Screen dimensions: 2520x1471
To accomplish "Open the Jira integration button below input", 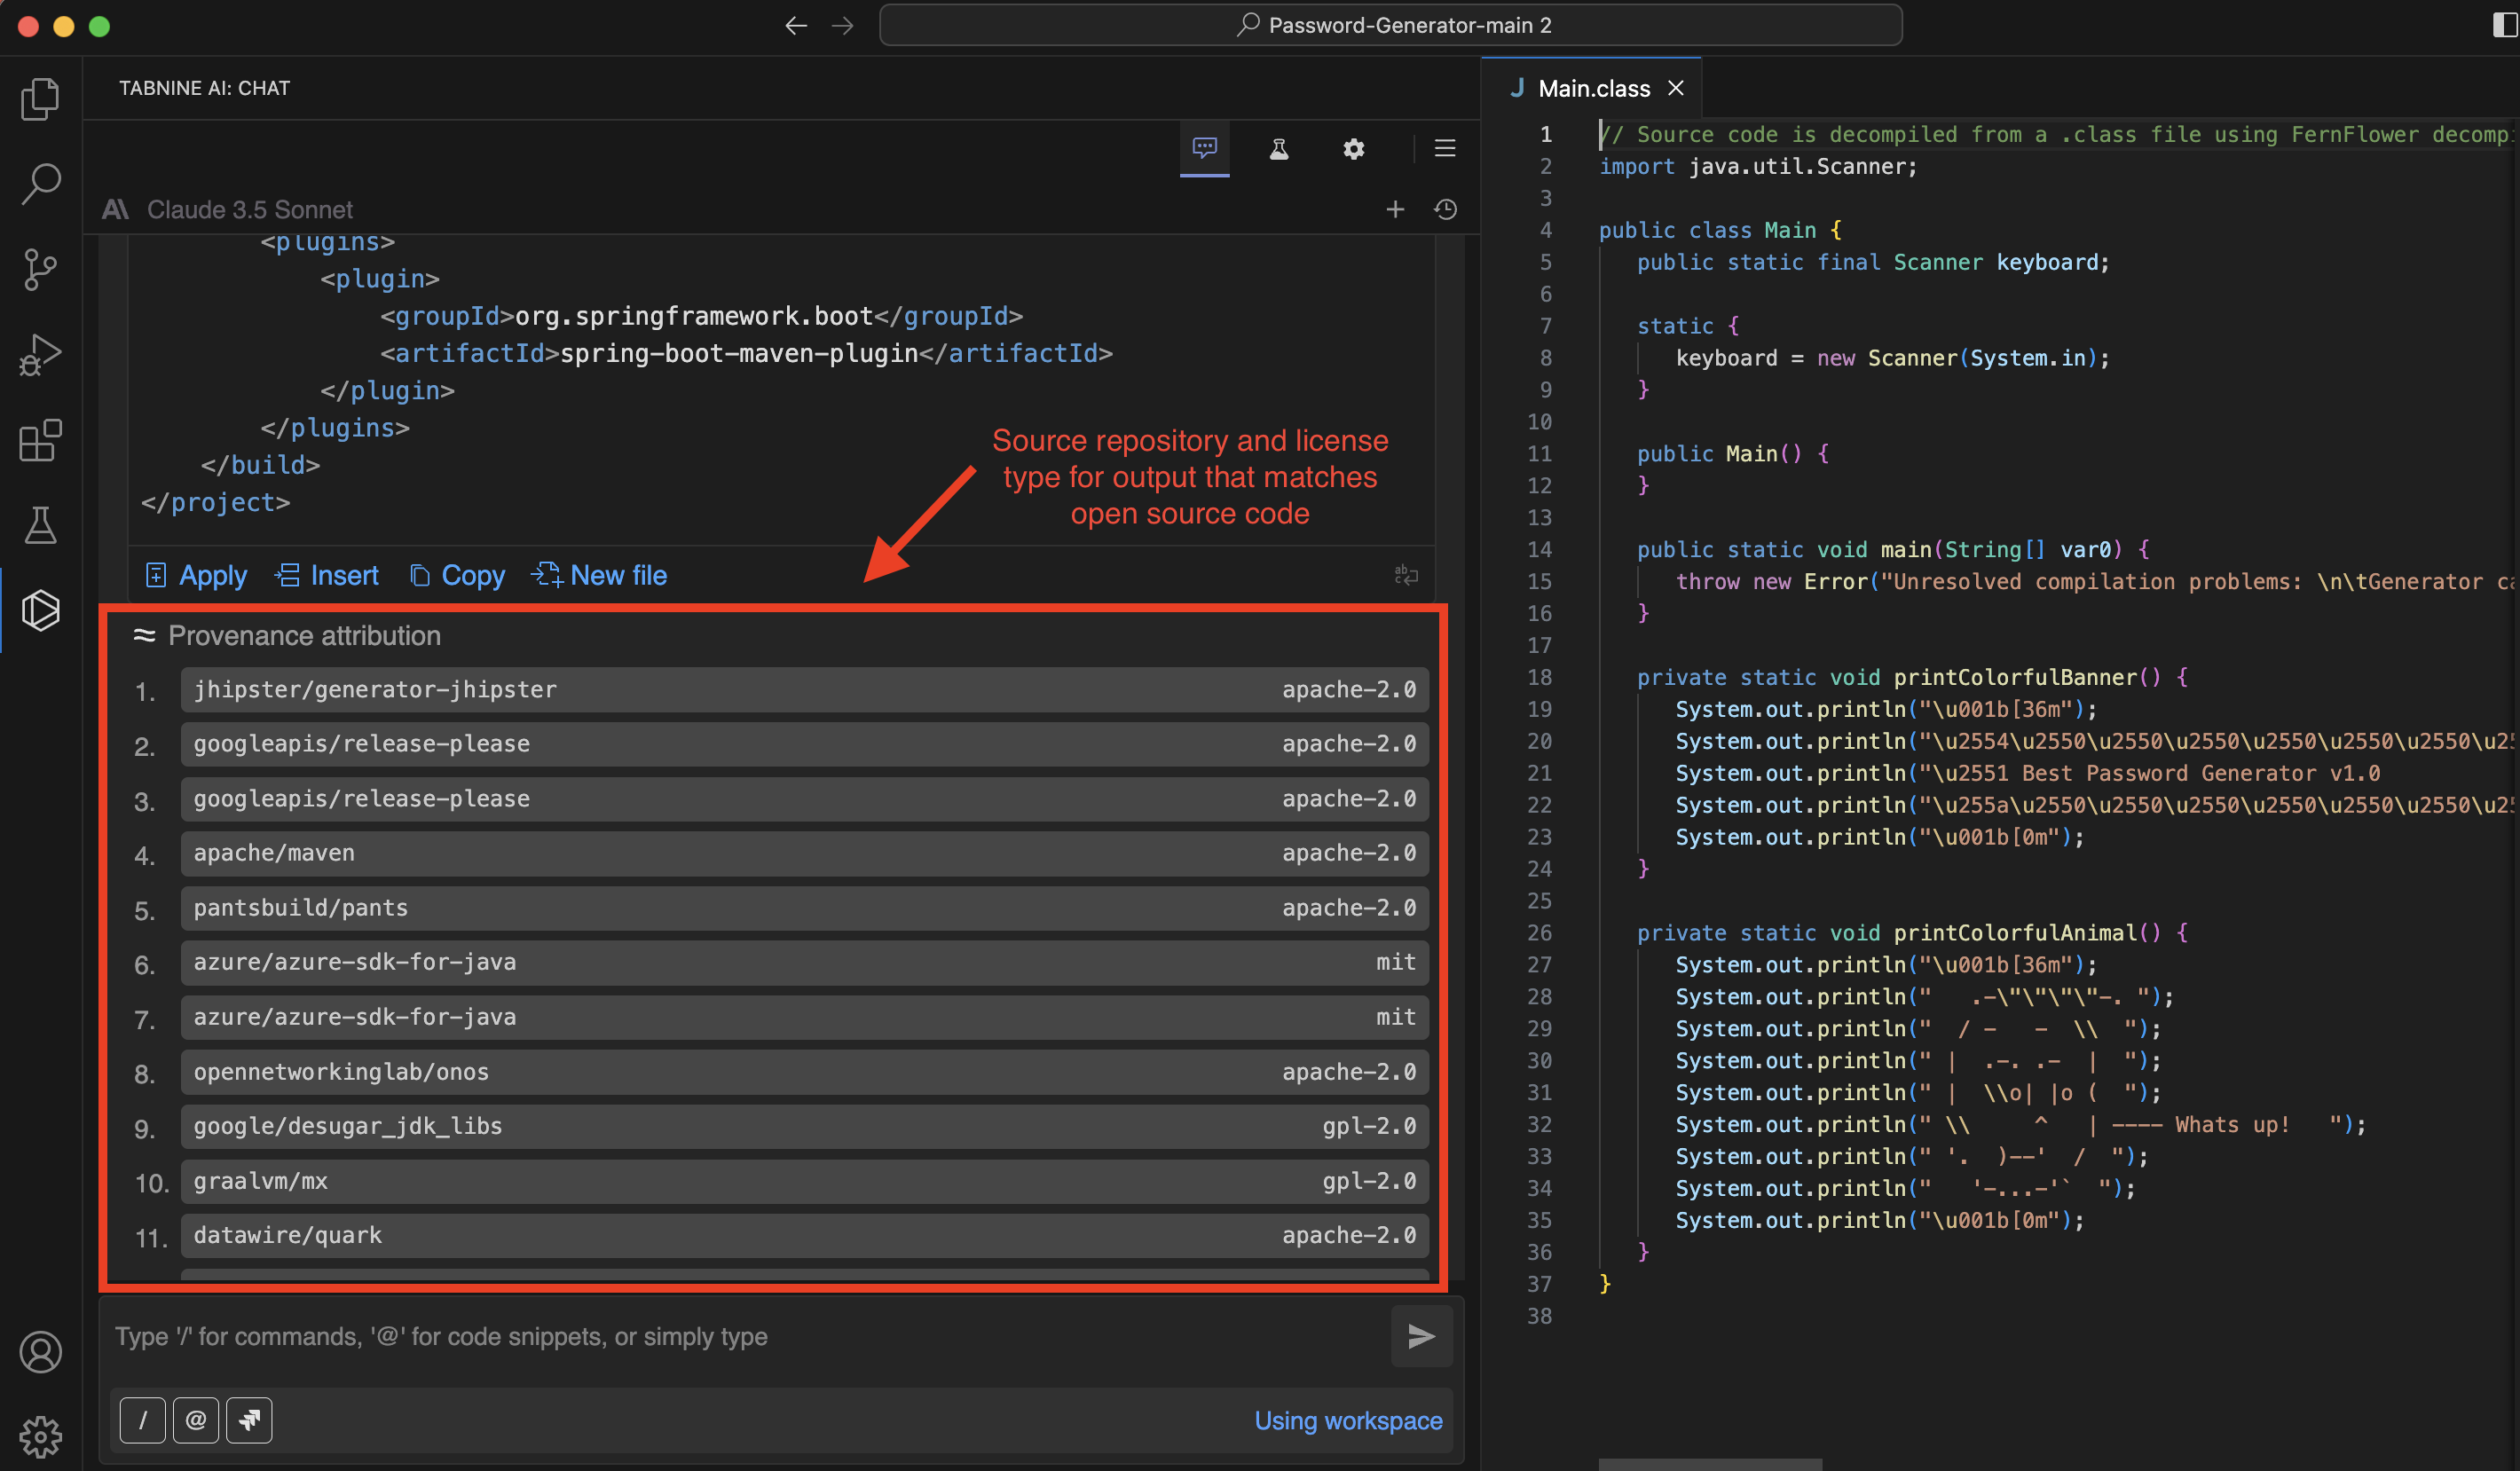I will 249,1420.
